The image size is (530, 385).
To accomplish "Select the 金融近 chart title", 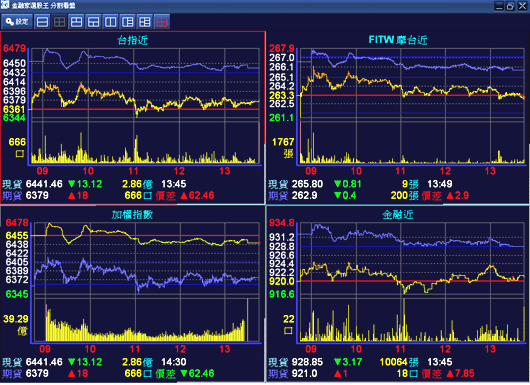I will [398, 215].
